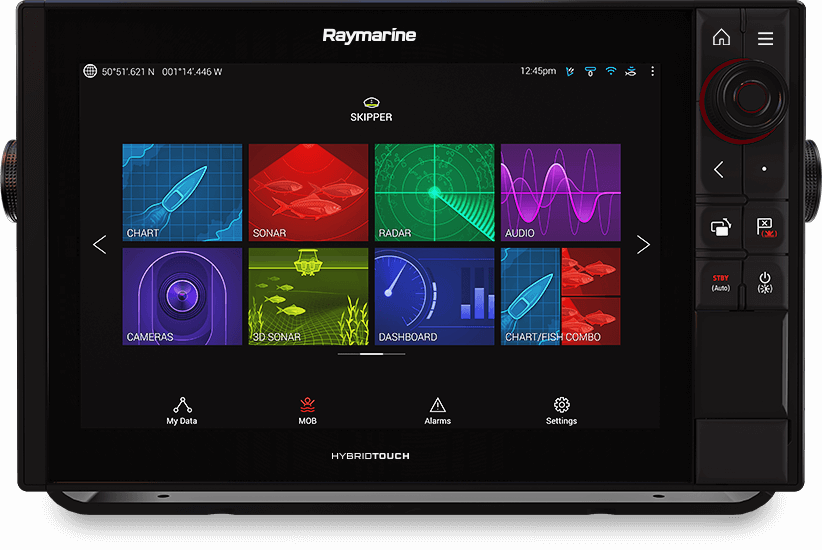This screenshot has height=550, width=822.
Task: Click the 12:45pm clock
Action: (x=538, y=71)
